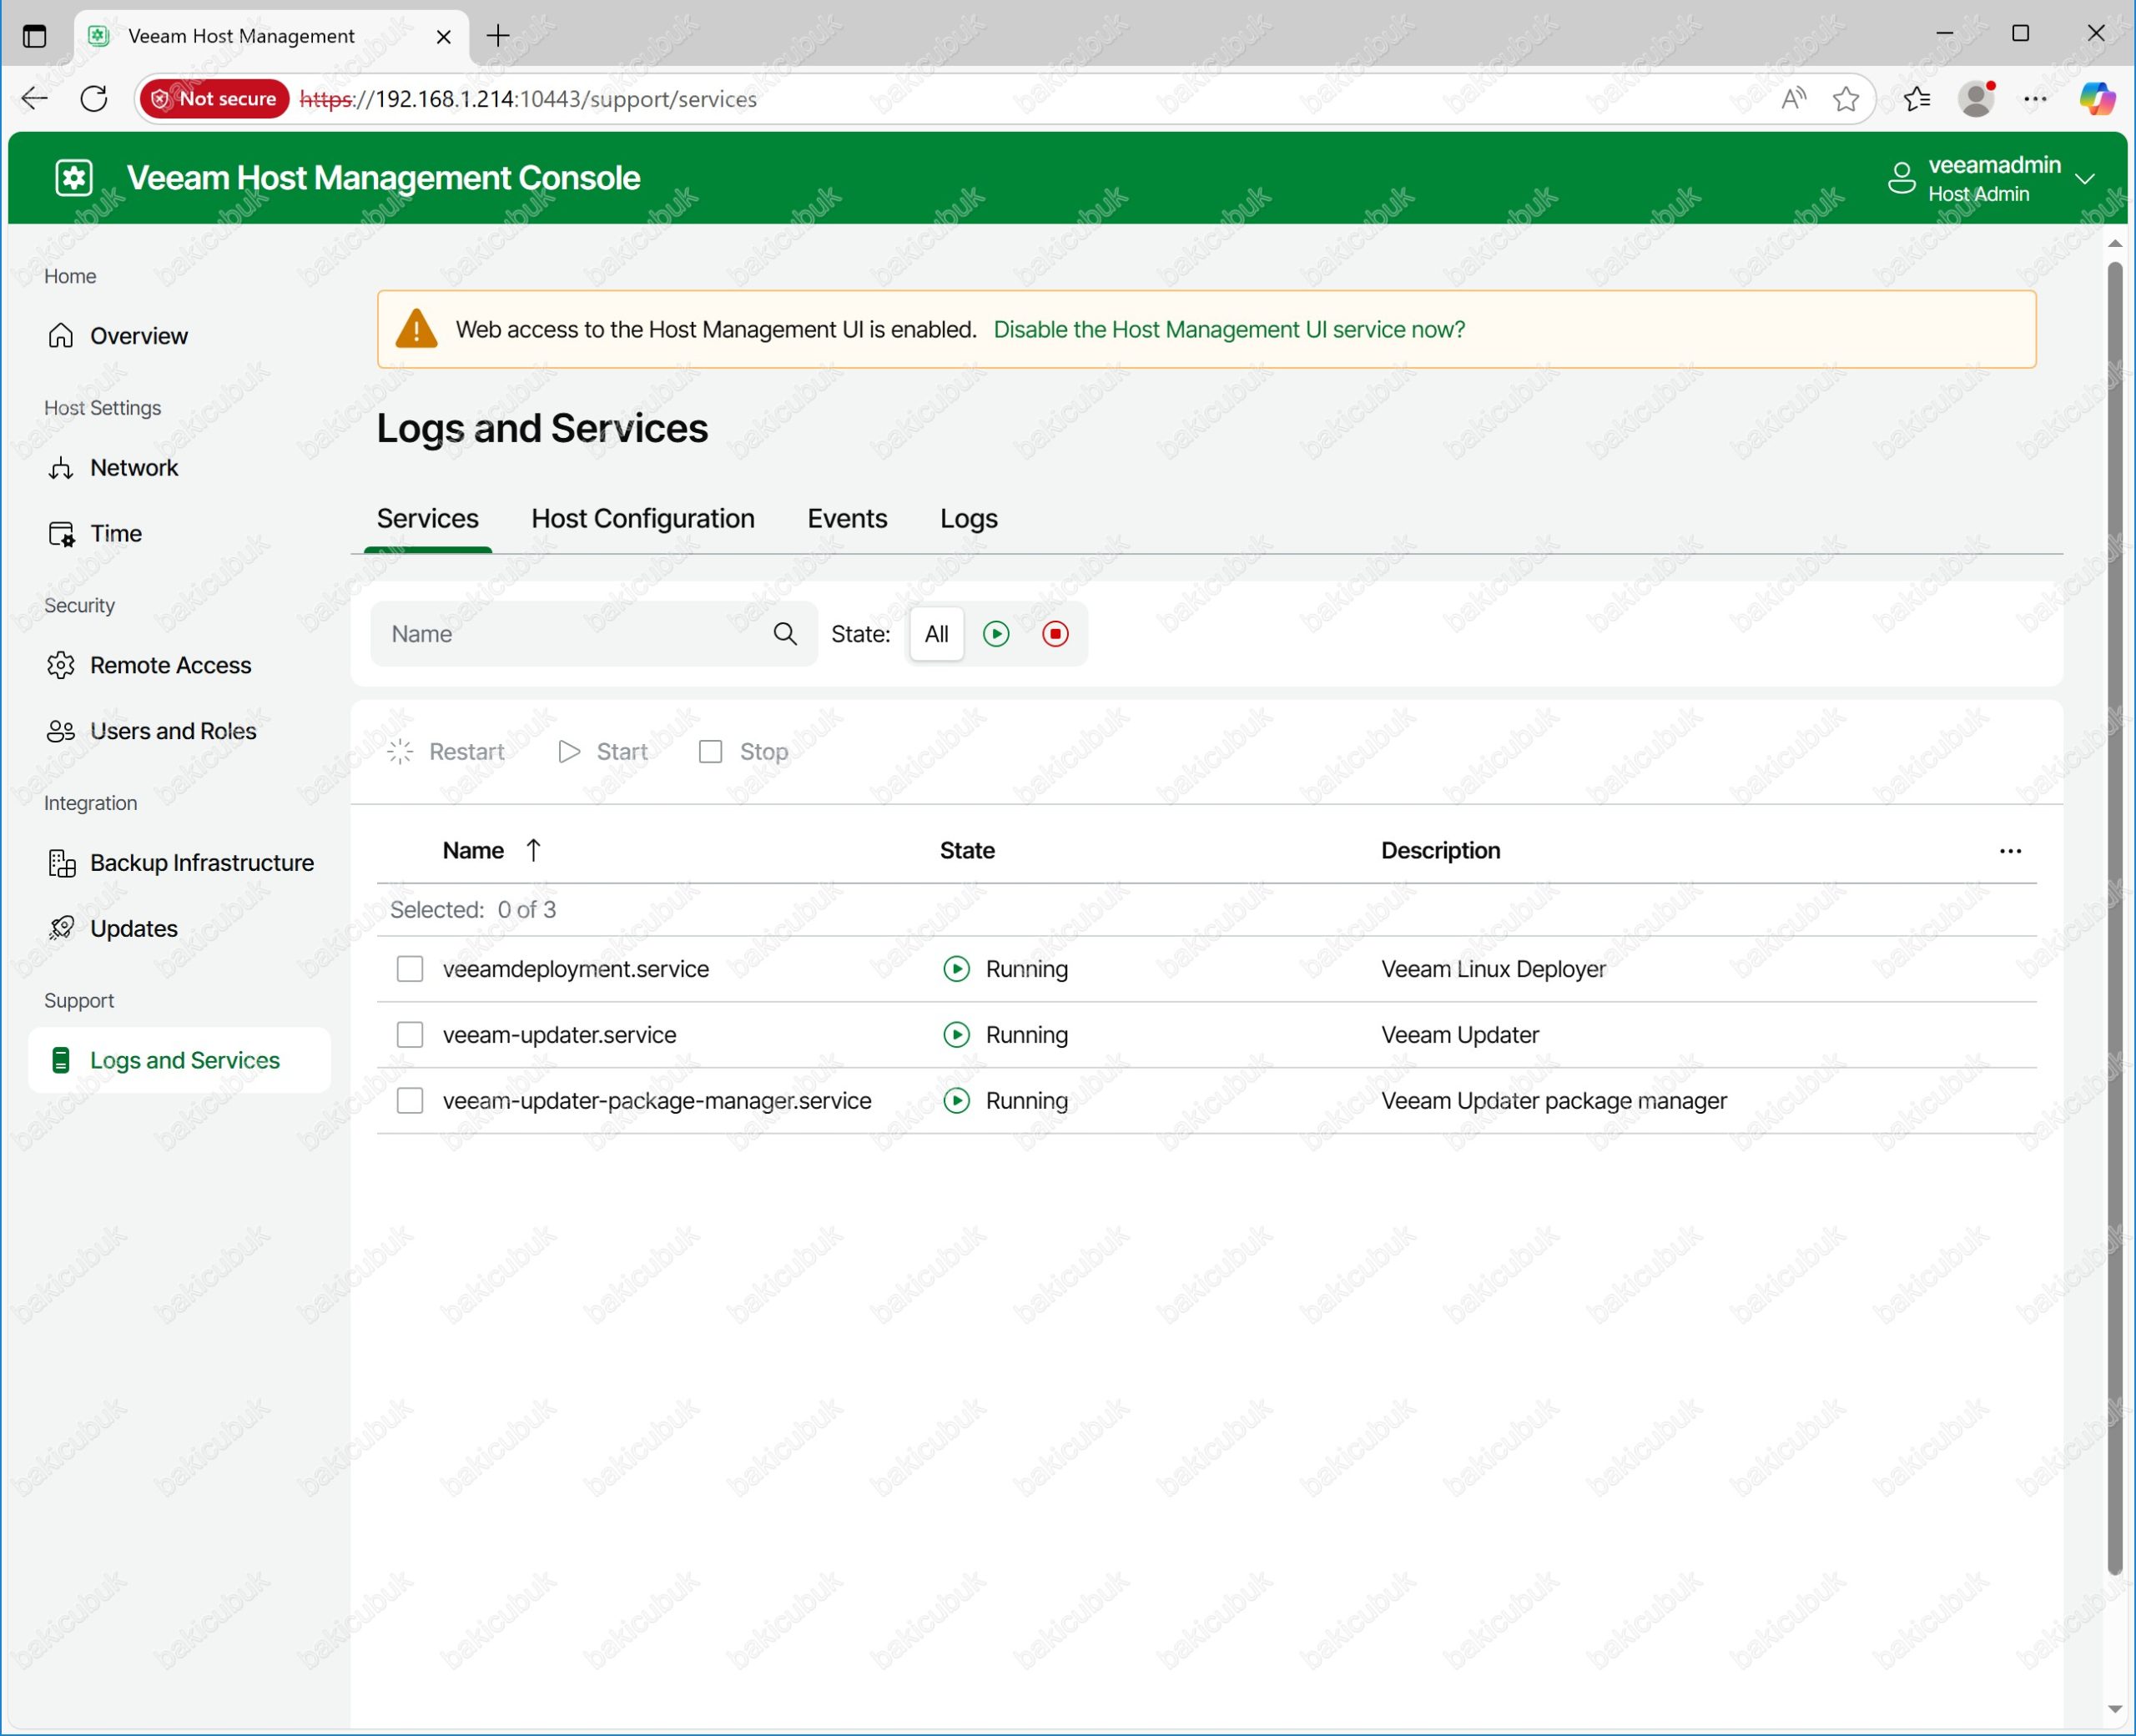
Task: Click the Veeam console logo icon
Action: [x=74, y=178]
